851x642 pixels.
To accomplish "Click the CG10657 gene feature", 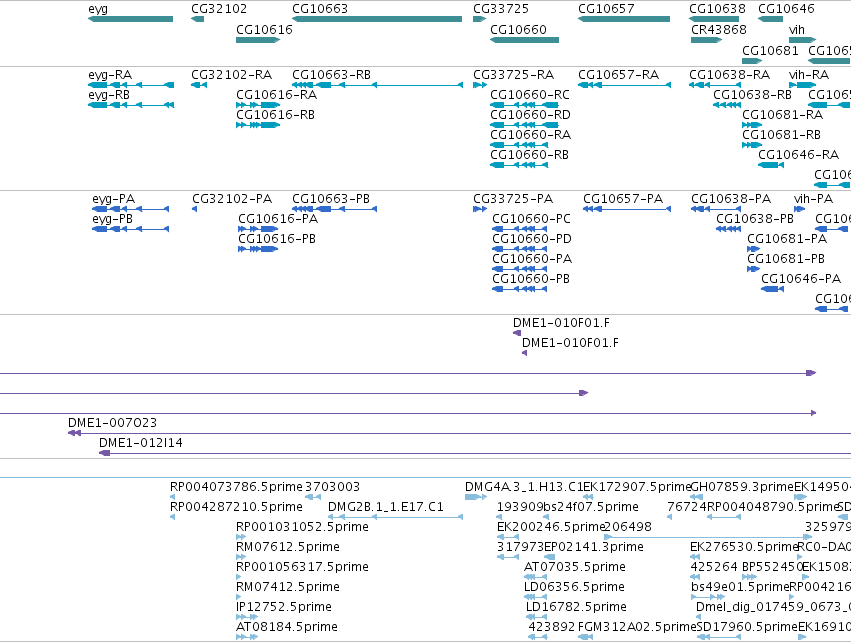I will click(x=624, y=19).
